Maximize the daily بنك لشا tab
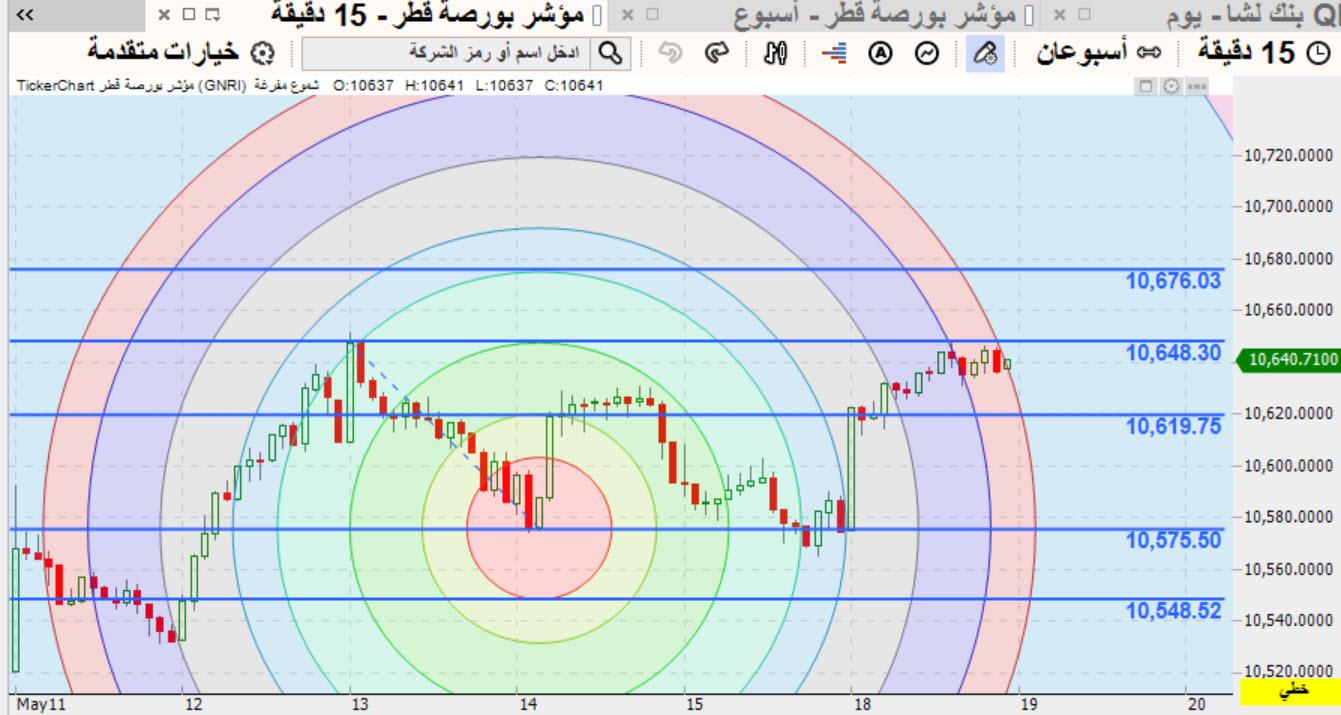 [x=1086, y=15]
